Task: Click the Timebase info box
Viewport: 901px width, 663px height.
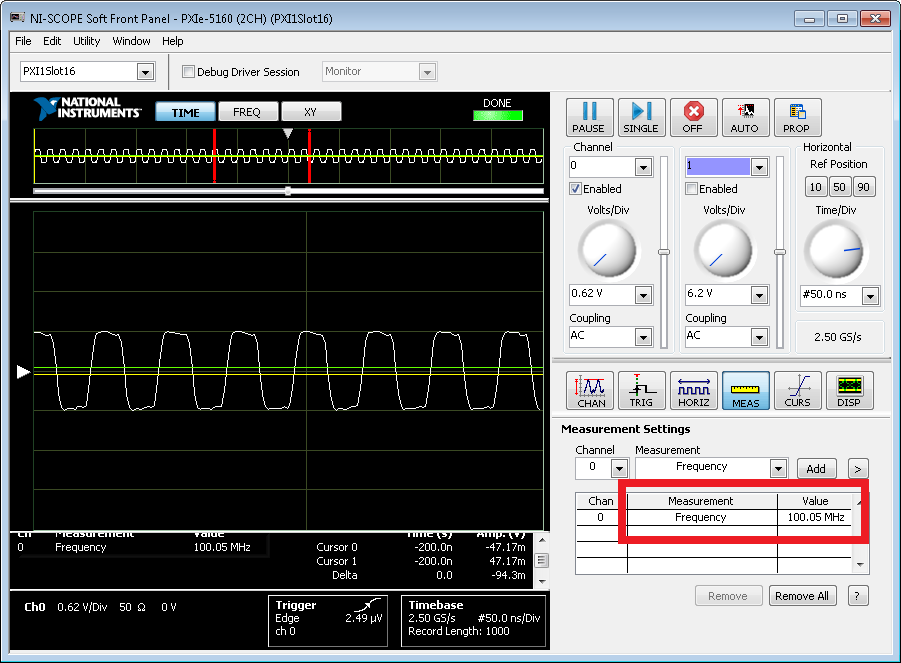Action: pyautogui.click(x=473, y=620)
